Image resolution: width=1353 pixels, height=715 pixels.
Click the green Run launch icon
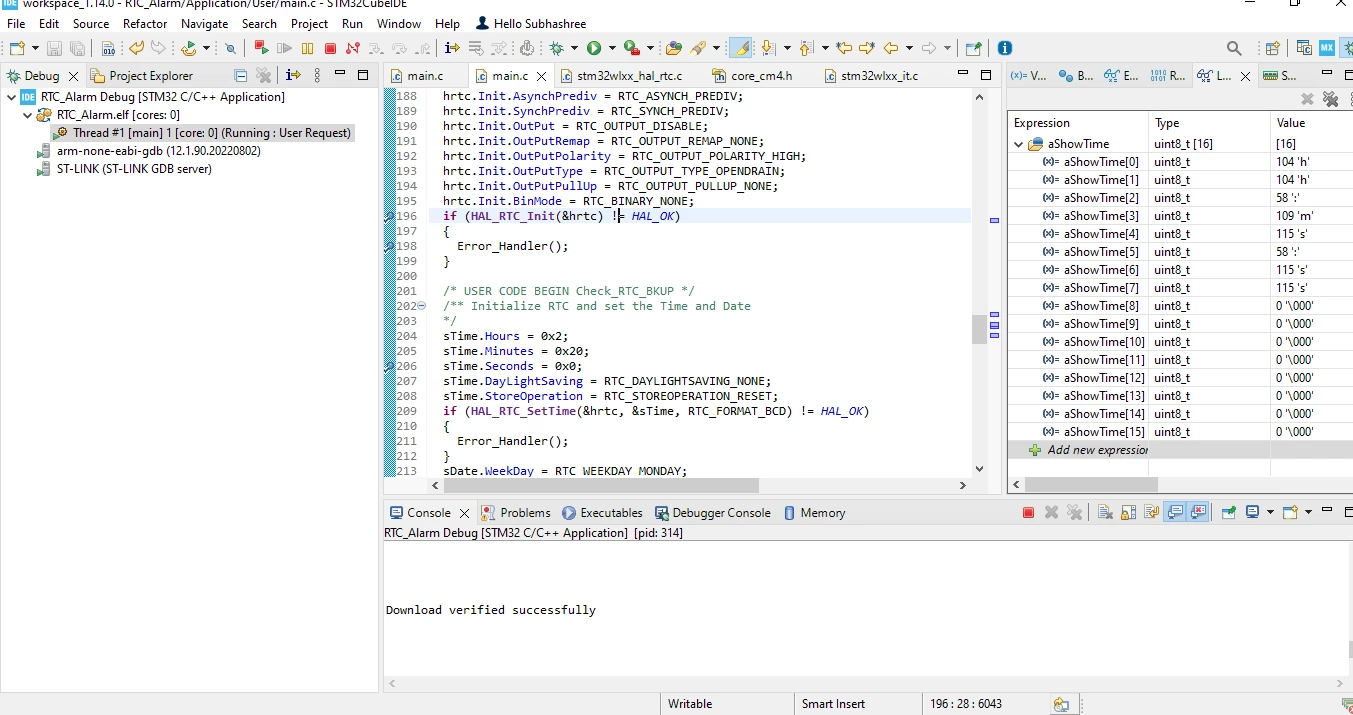click(x=594, y=48)
